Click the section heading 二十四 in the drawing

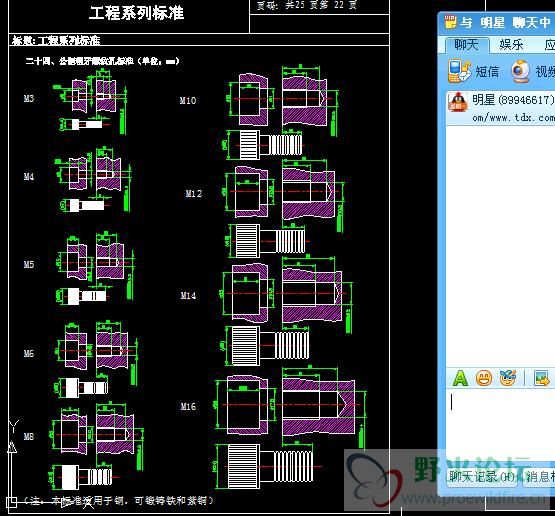pyautogui.click(x=102, y=61)
